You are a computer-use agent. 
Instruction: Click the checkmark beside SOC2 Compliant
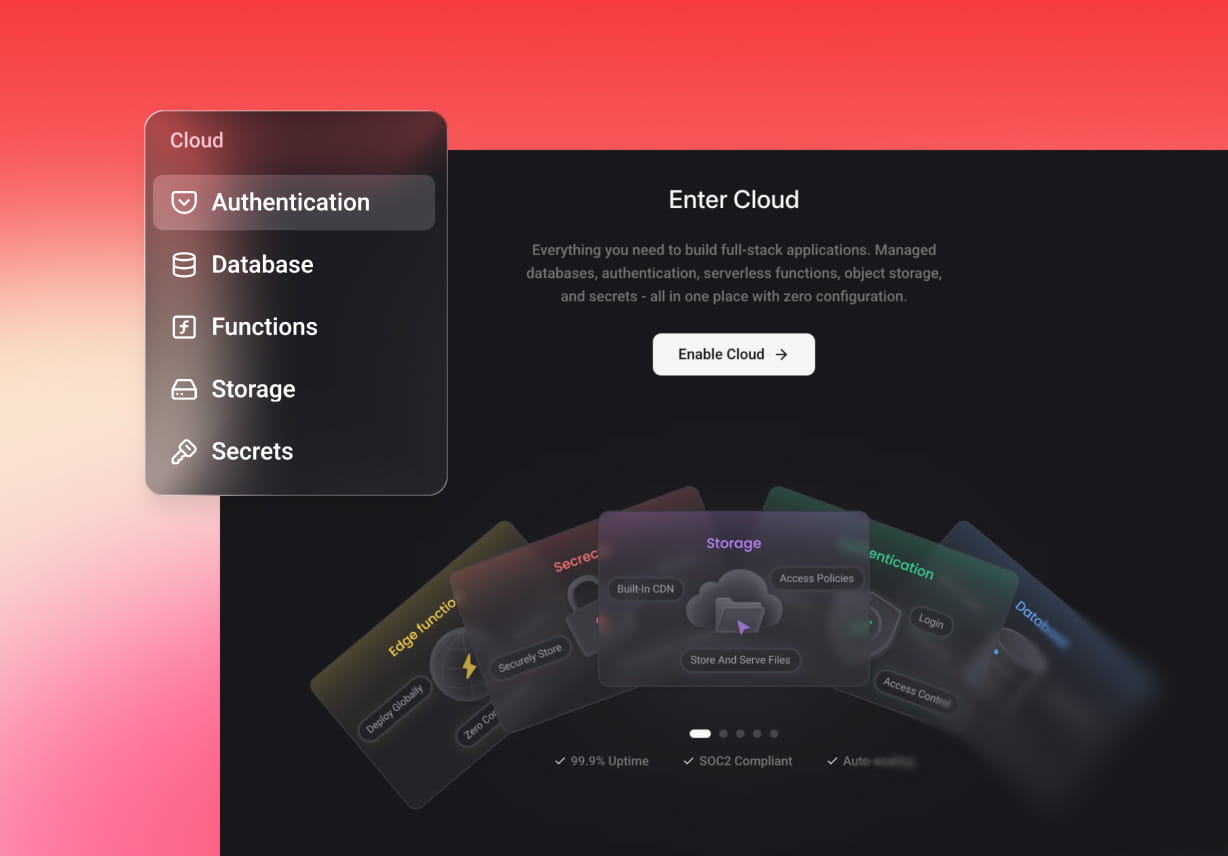click(x=688, y=761)
